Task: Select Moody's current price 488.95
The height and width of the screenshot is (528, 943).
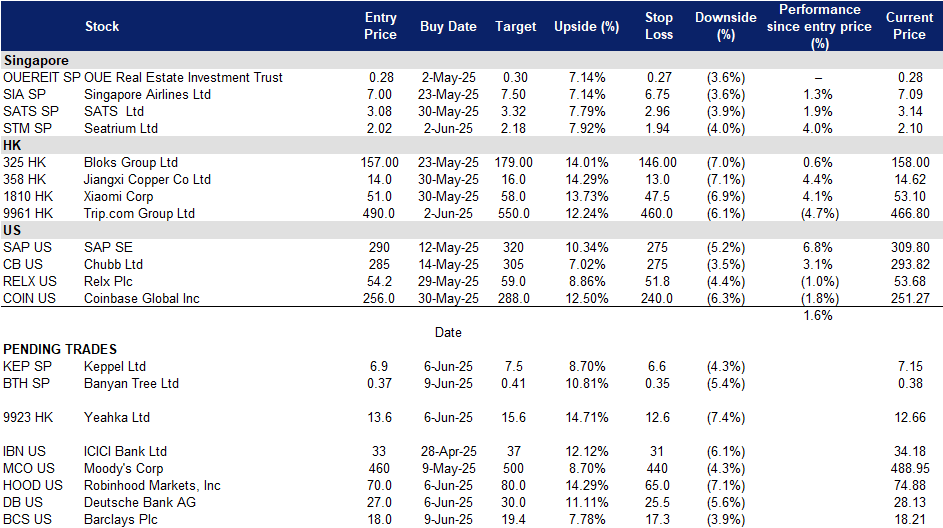Action: [910, 468]
